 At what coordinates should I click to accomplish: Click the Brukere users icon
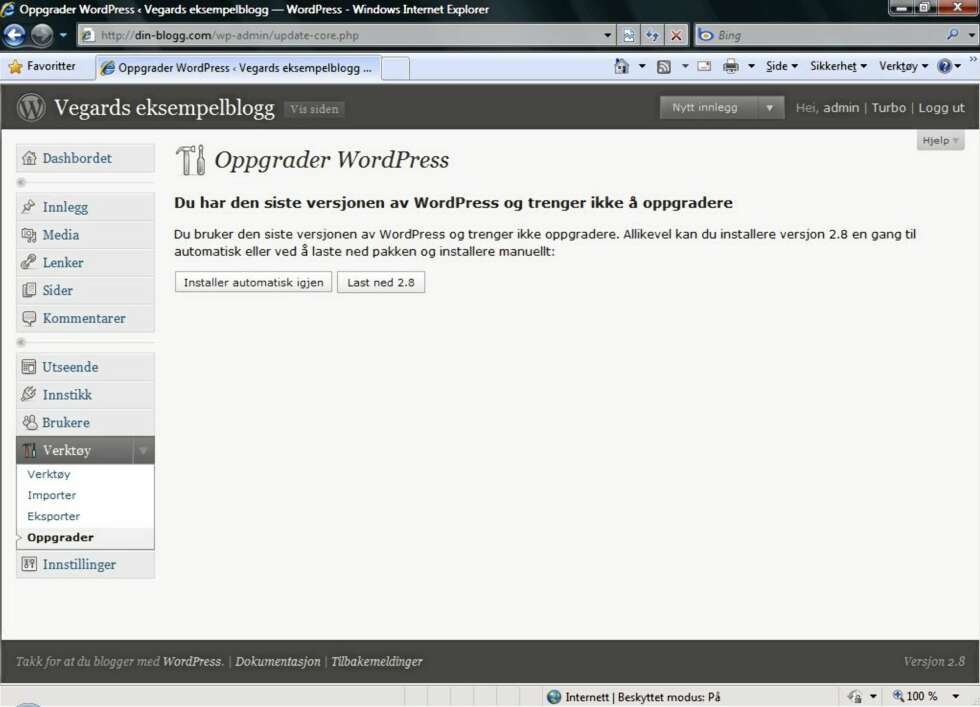[29, 423]
